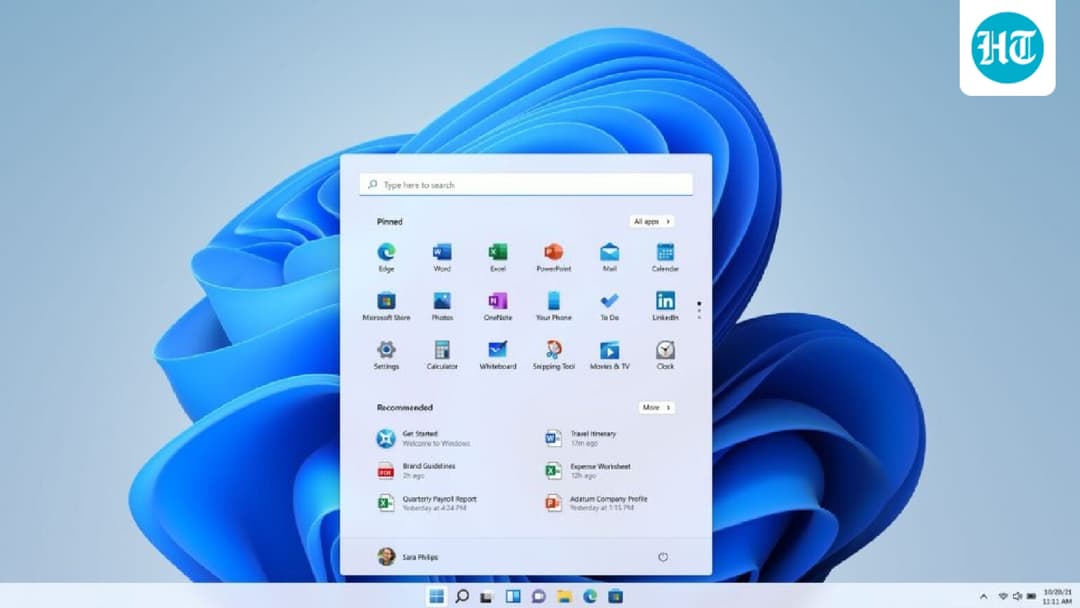Show hidden icons in the system tray
This screenshot has width=1080, height=608.
[x=982, y=594]
